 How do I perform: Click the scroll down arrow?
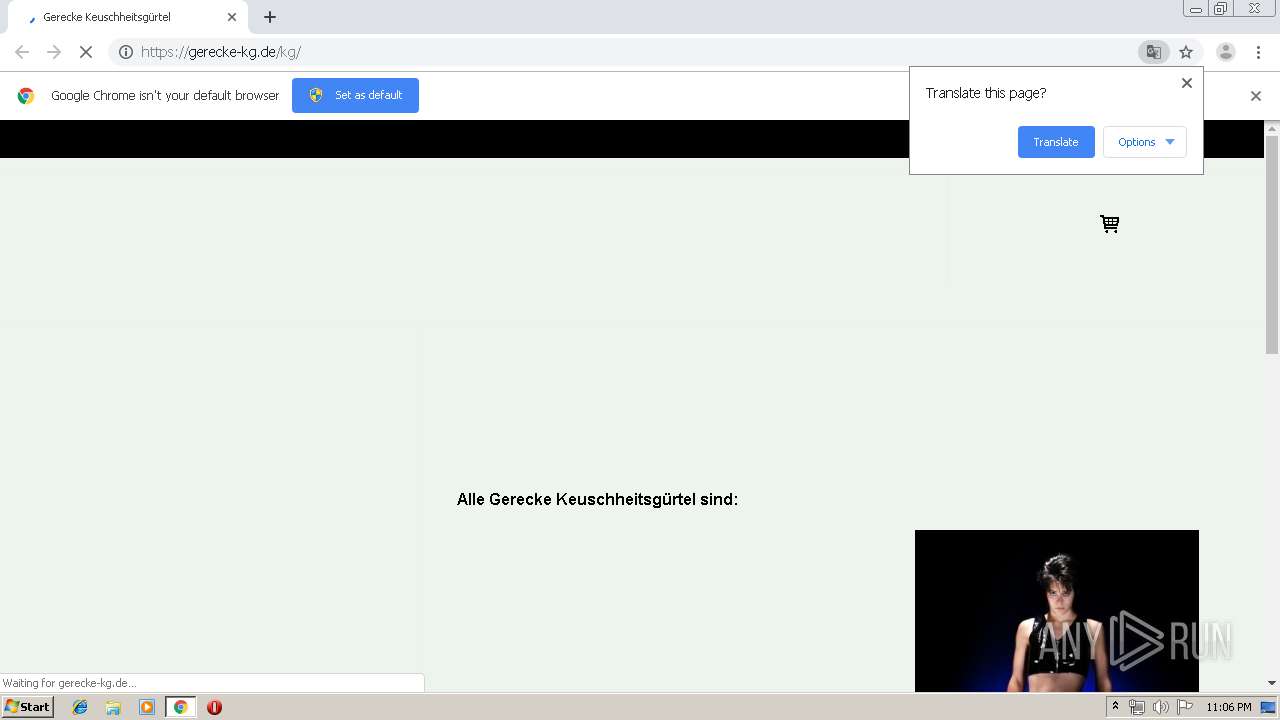pos(1272,683)
